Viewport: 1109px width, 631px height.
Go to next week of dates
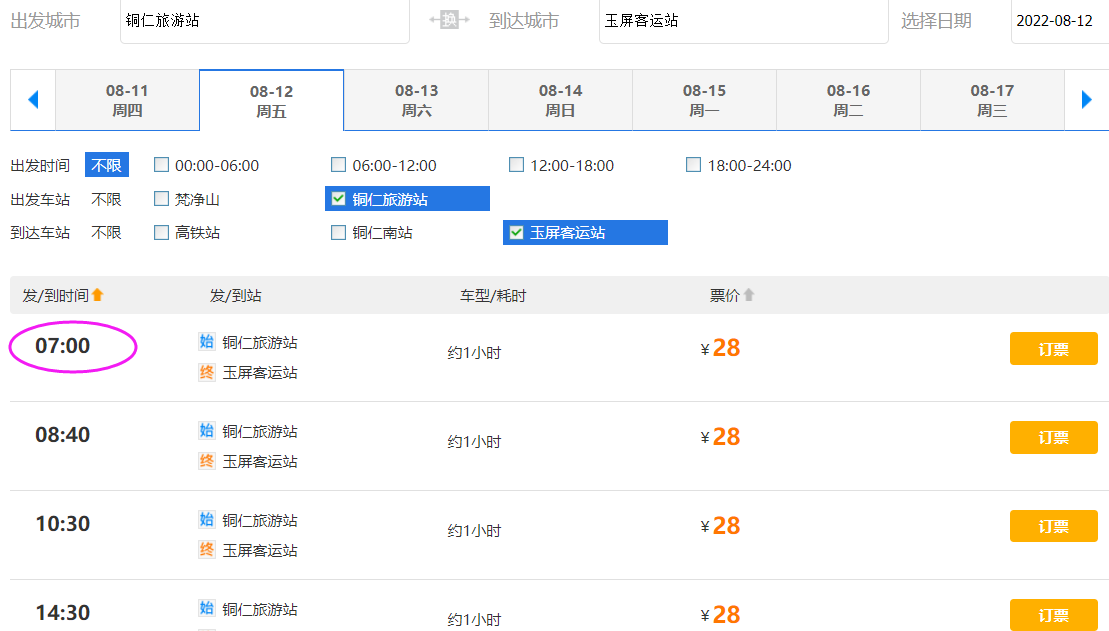click(x=1087, y=100)
